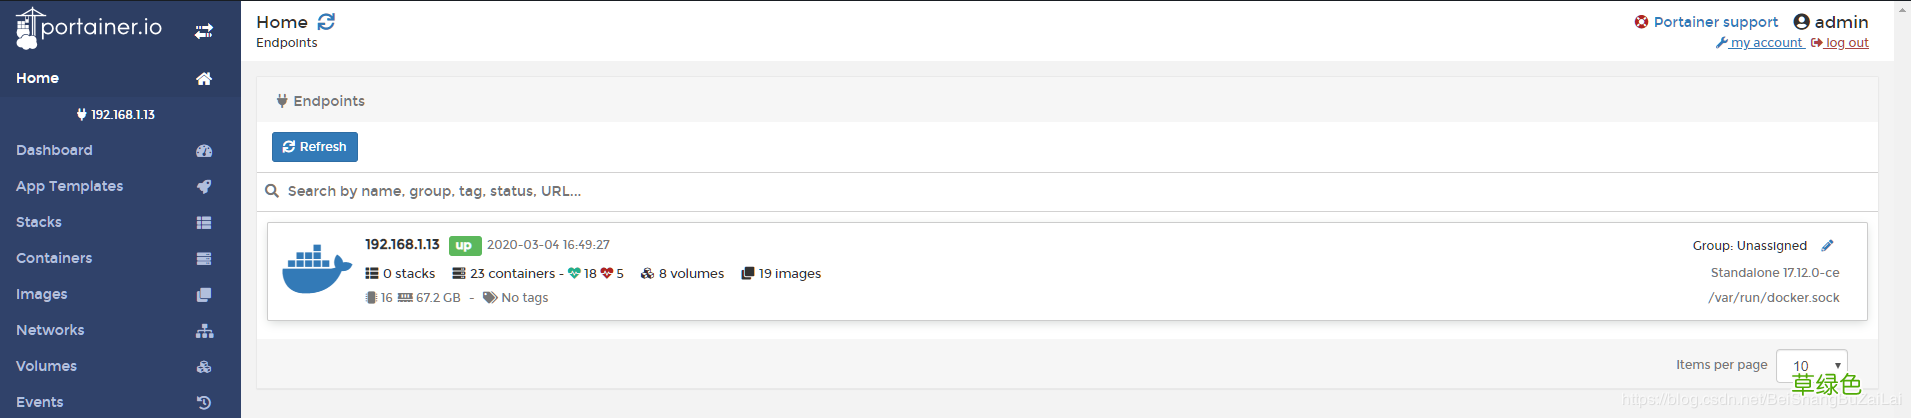
Task: Focus the endpoint search field
Action: (x=700, y=191)
